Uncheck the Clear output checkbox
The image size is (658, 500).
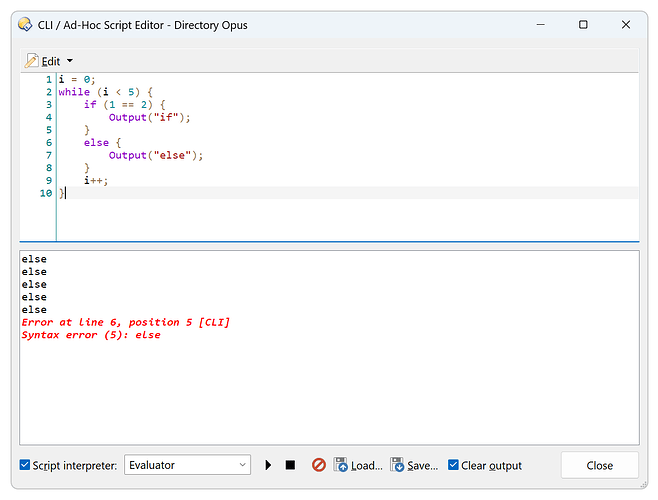[453, 465]
